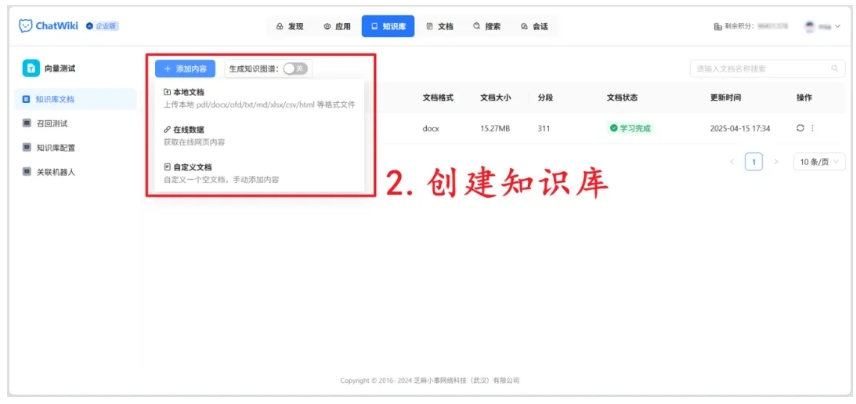
Task: Open the more options icon in docx row
Action: [812, 128]
